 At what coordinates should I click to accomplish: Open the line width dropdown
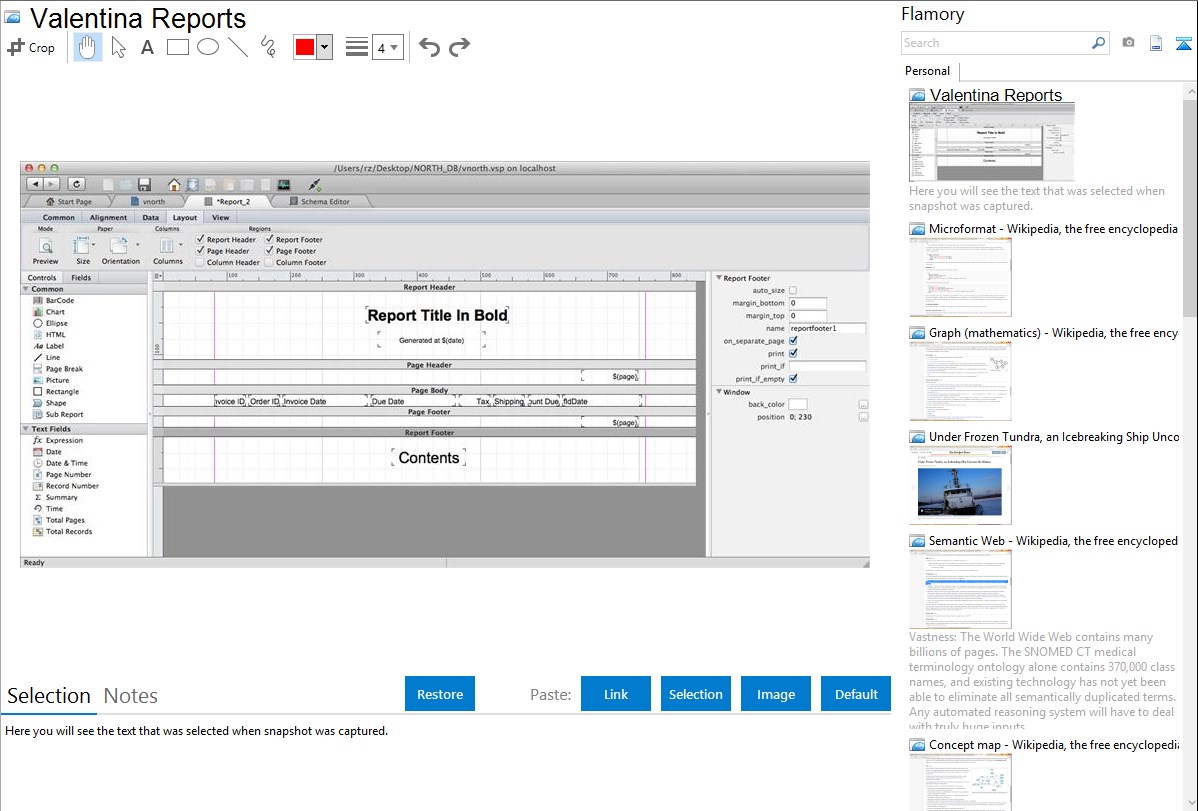tap(387, 47)
